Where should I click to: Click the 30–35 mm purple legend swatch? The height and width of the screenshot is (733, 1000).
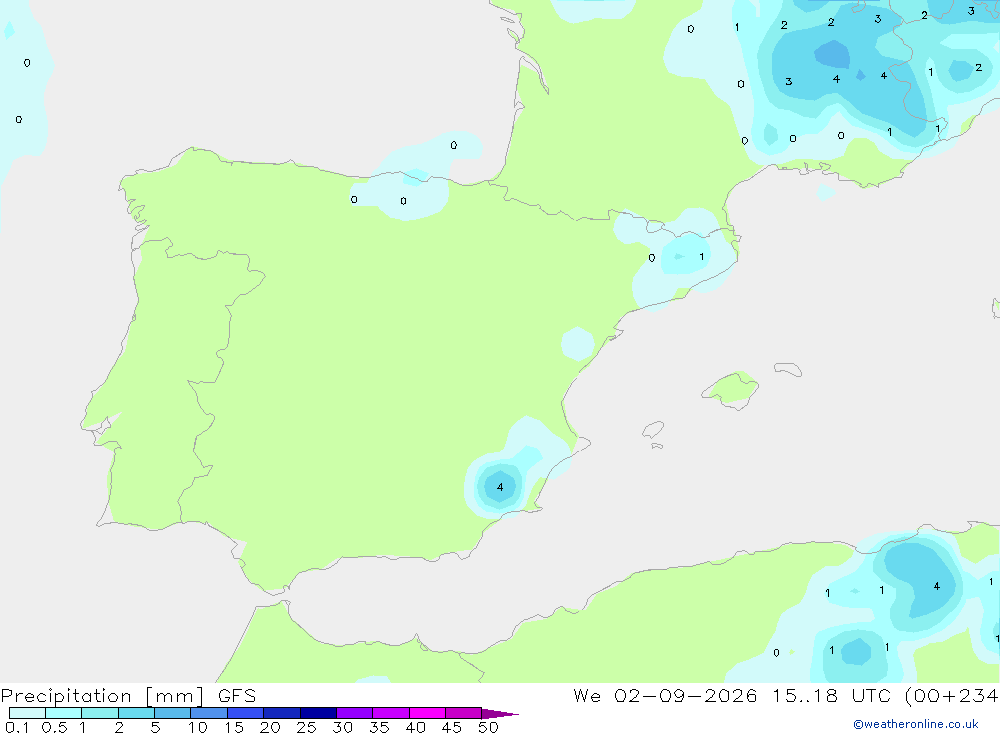coord(354,713)
